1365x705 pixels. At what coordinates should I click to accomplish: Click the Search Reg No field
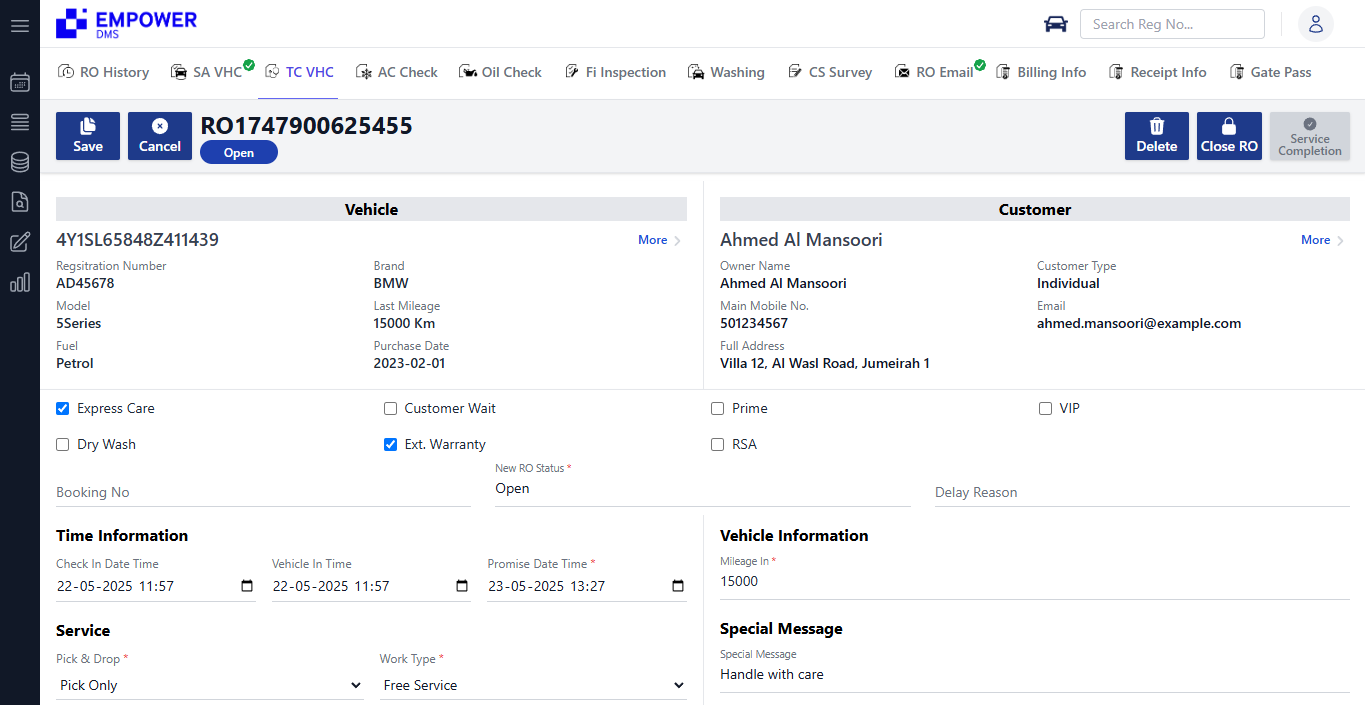1171,24
